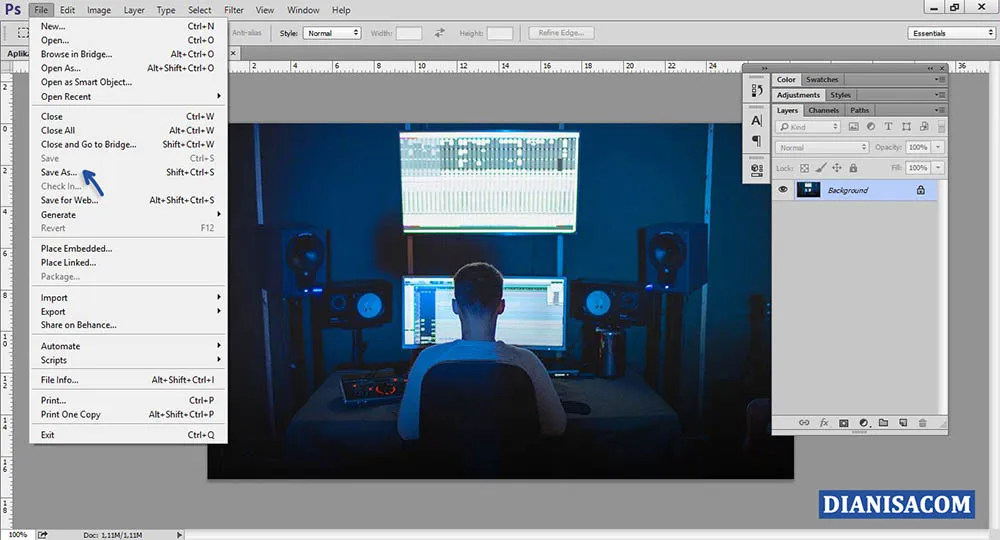The height and width of the screenshot is (540, 1000).
Task: Open the Opacity slider dropdown arrow
Action: pos(938,147)
